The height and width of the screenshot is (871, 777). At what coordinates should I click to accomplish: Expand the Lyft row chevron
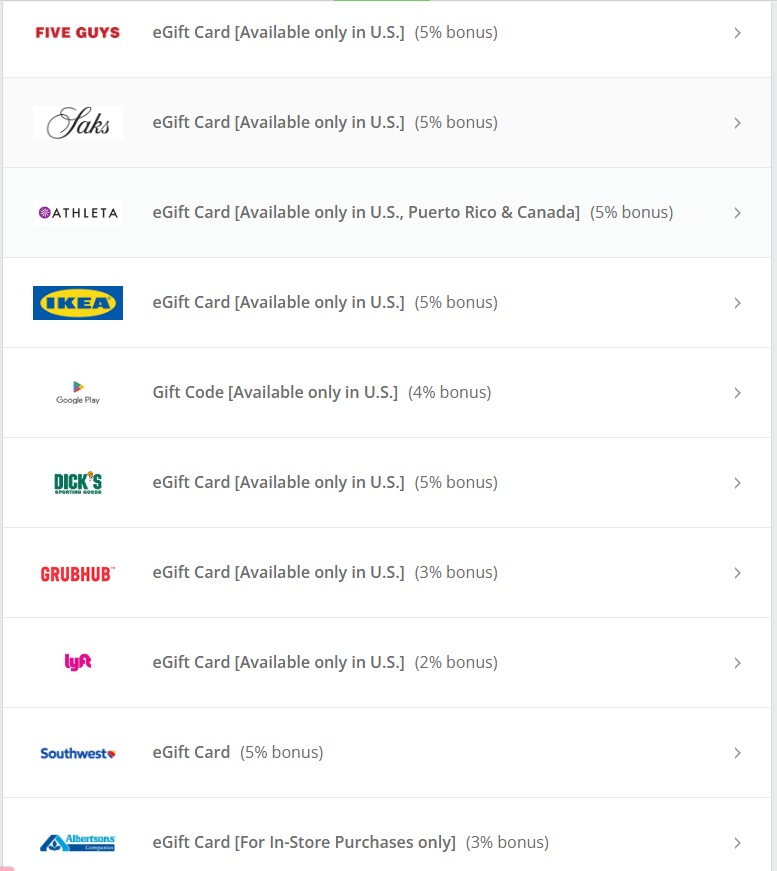(x=737, y=663)
